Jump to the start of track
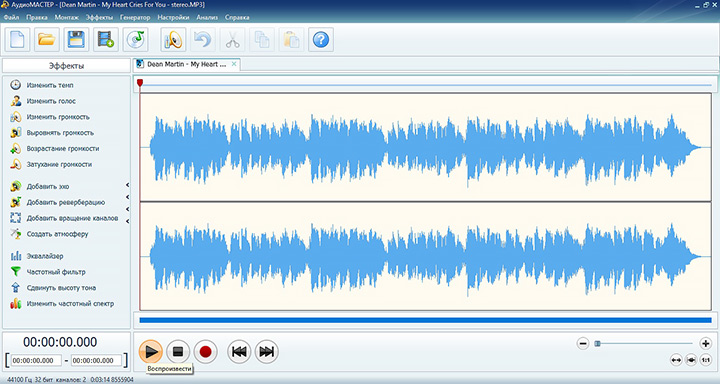The image size is (720, 384). [239, 352]
